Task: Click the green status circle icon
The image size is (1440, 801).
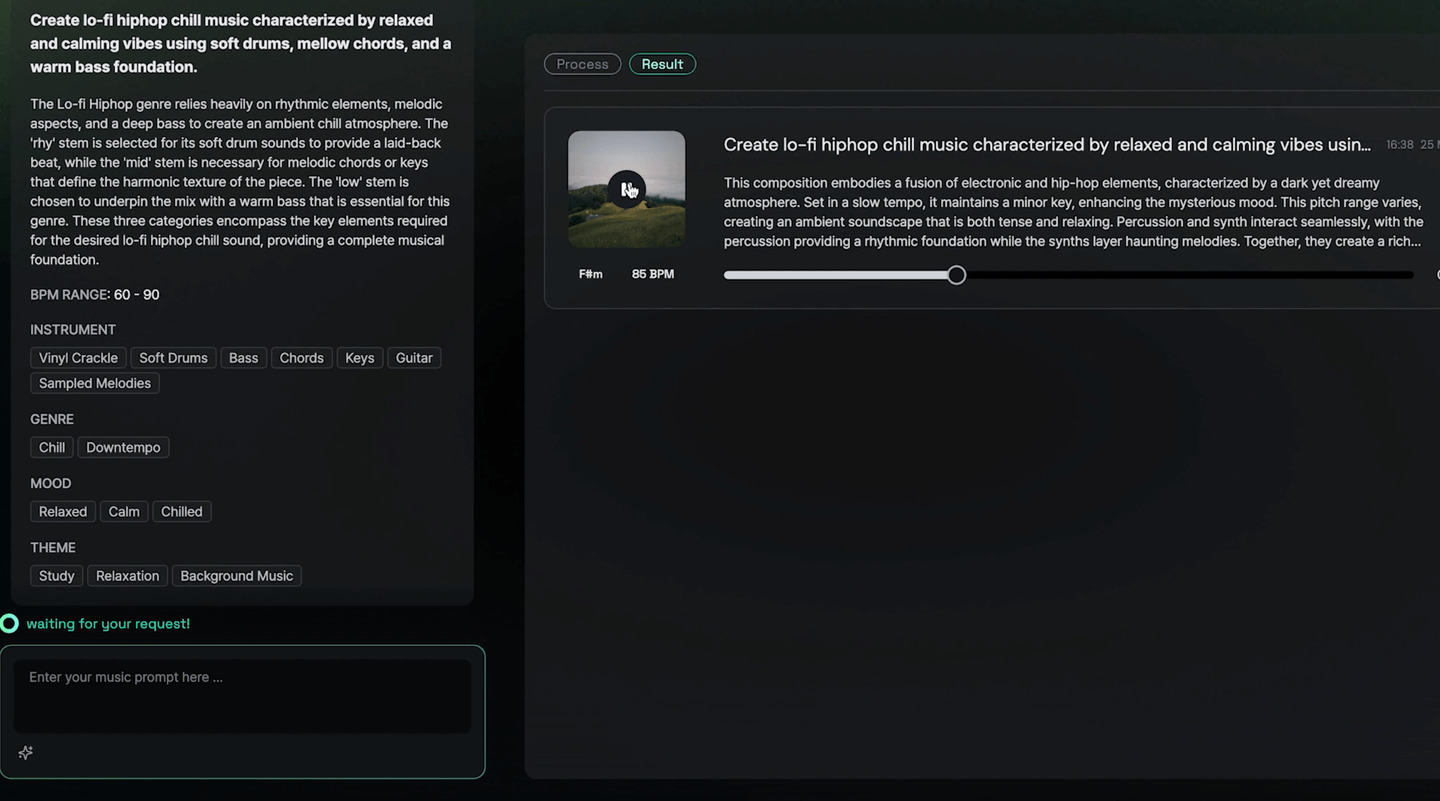Action: click(10, 624)
